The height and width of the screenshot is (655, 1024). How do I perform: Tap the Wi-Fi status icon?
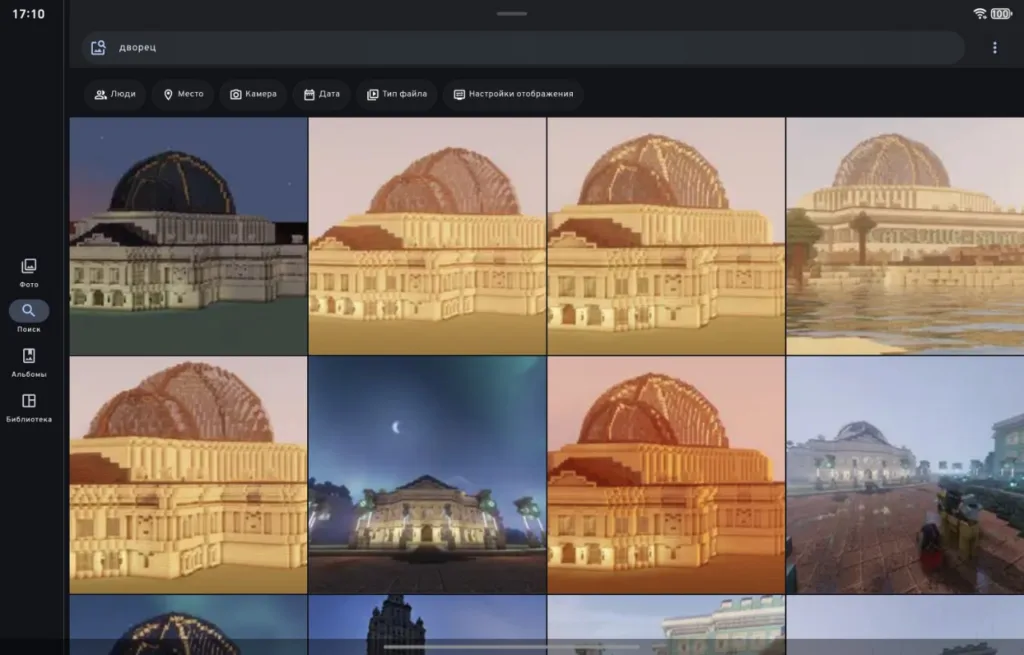[979, 13]
